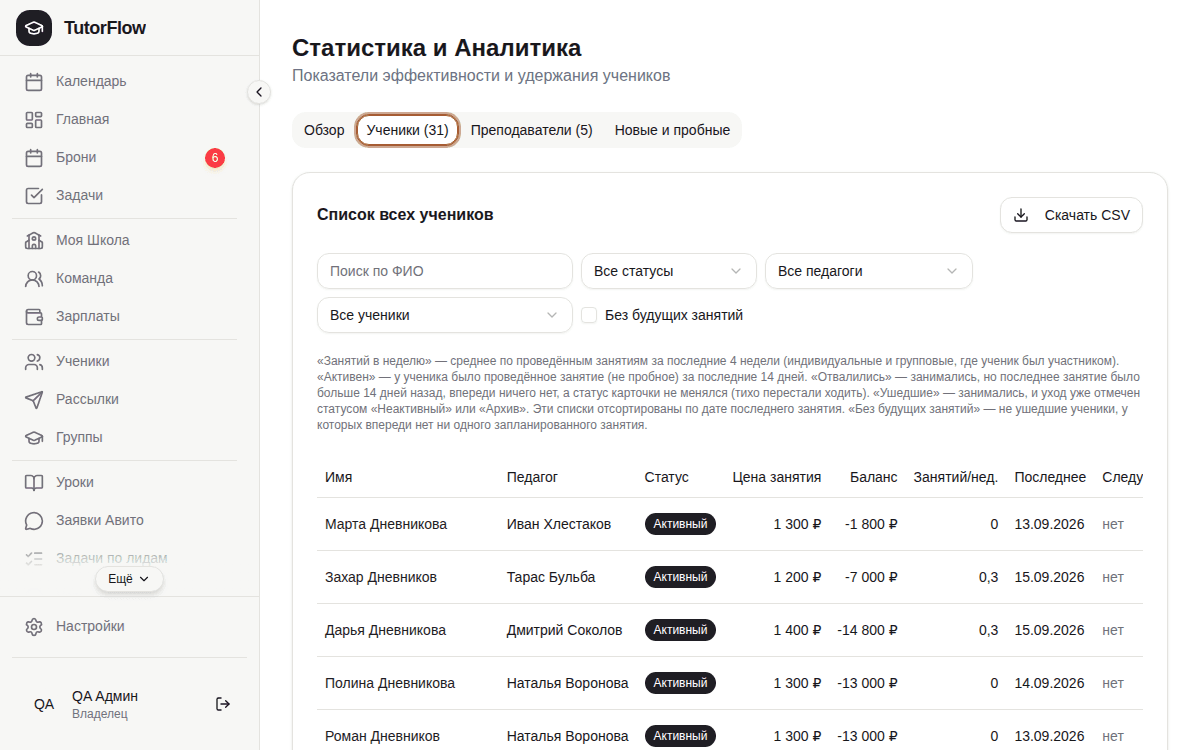Click the Цена занятия column header

tap(777, 477)
